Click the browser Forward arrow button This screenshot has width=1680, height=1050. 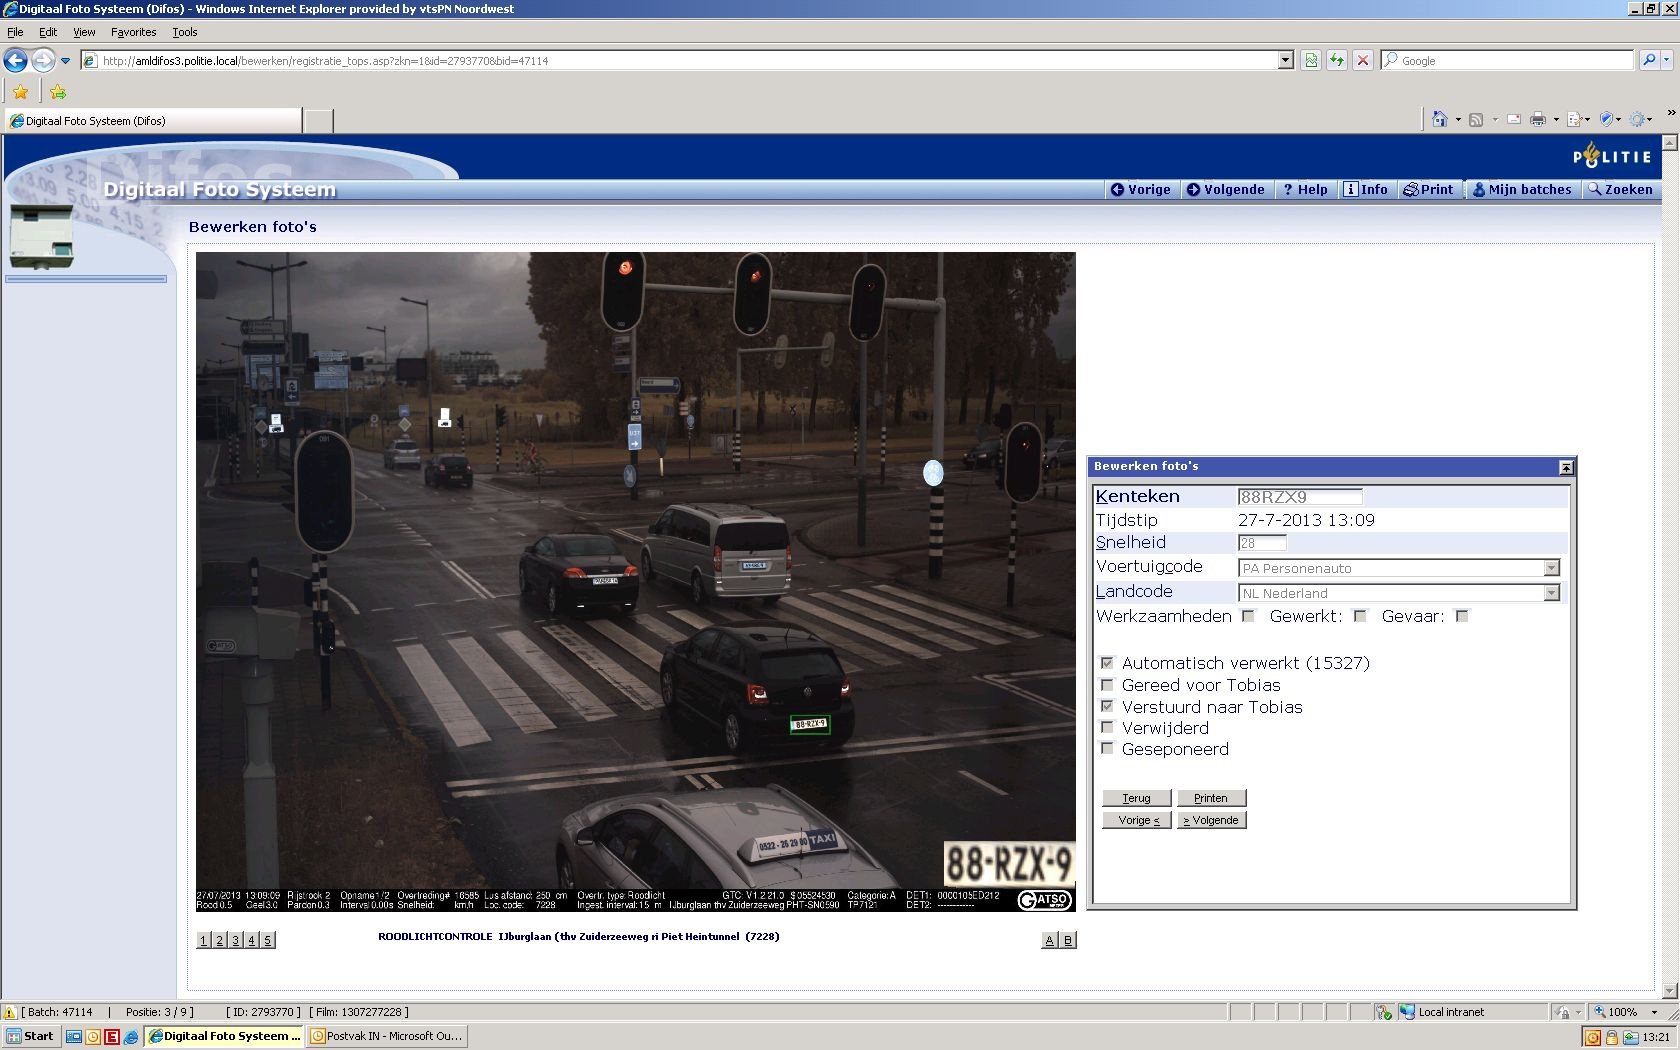[43, 60]
